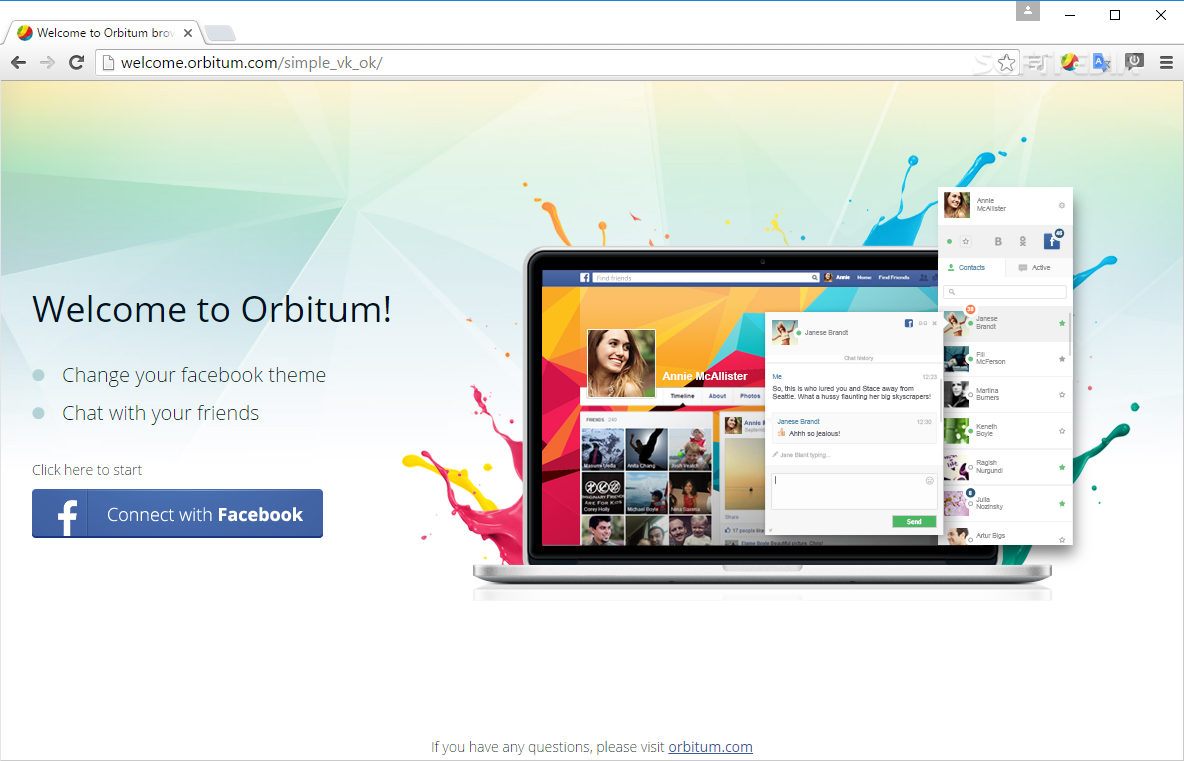This screenshot has height=761, width=1184.
Task: Follow the orbitum.com link
Action: coord(711,747)
